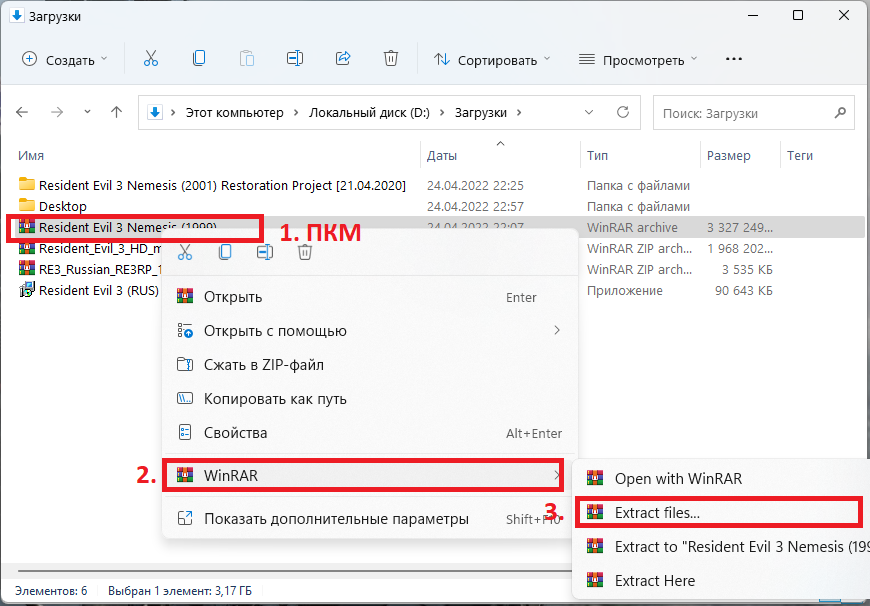Click the RE3_Russian_RE3RP archive icon
Viewport: 870px width, 606px height.
point(27,269)
